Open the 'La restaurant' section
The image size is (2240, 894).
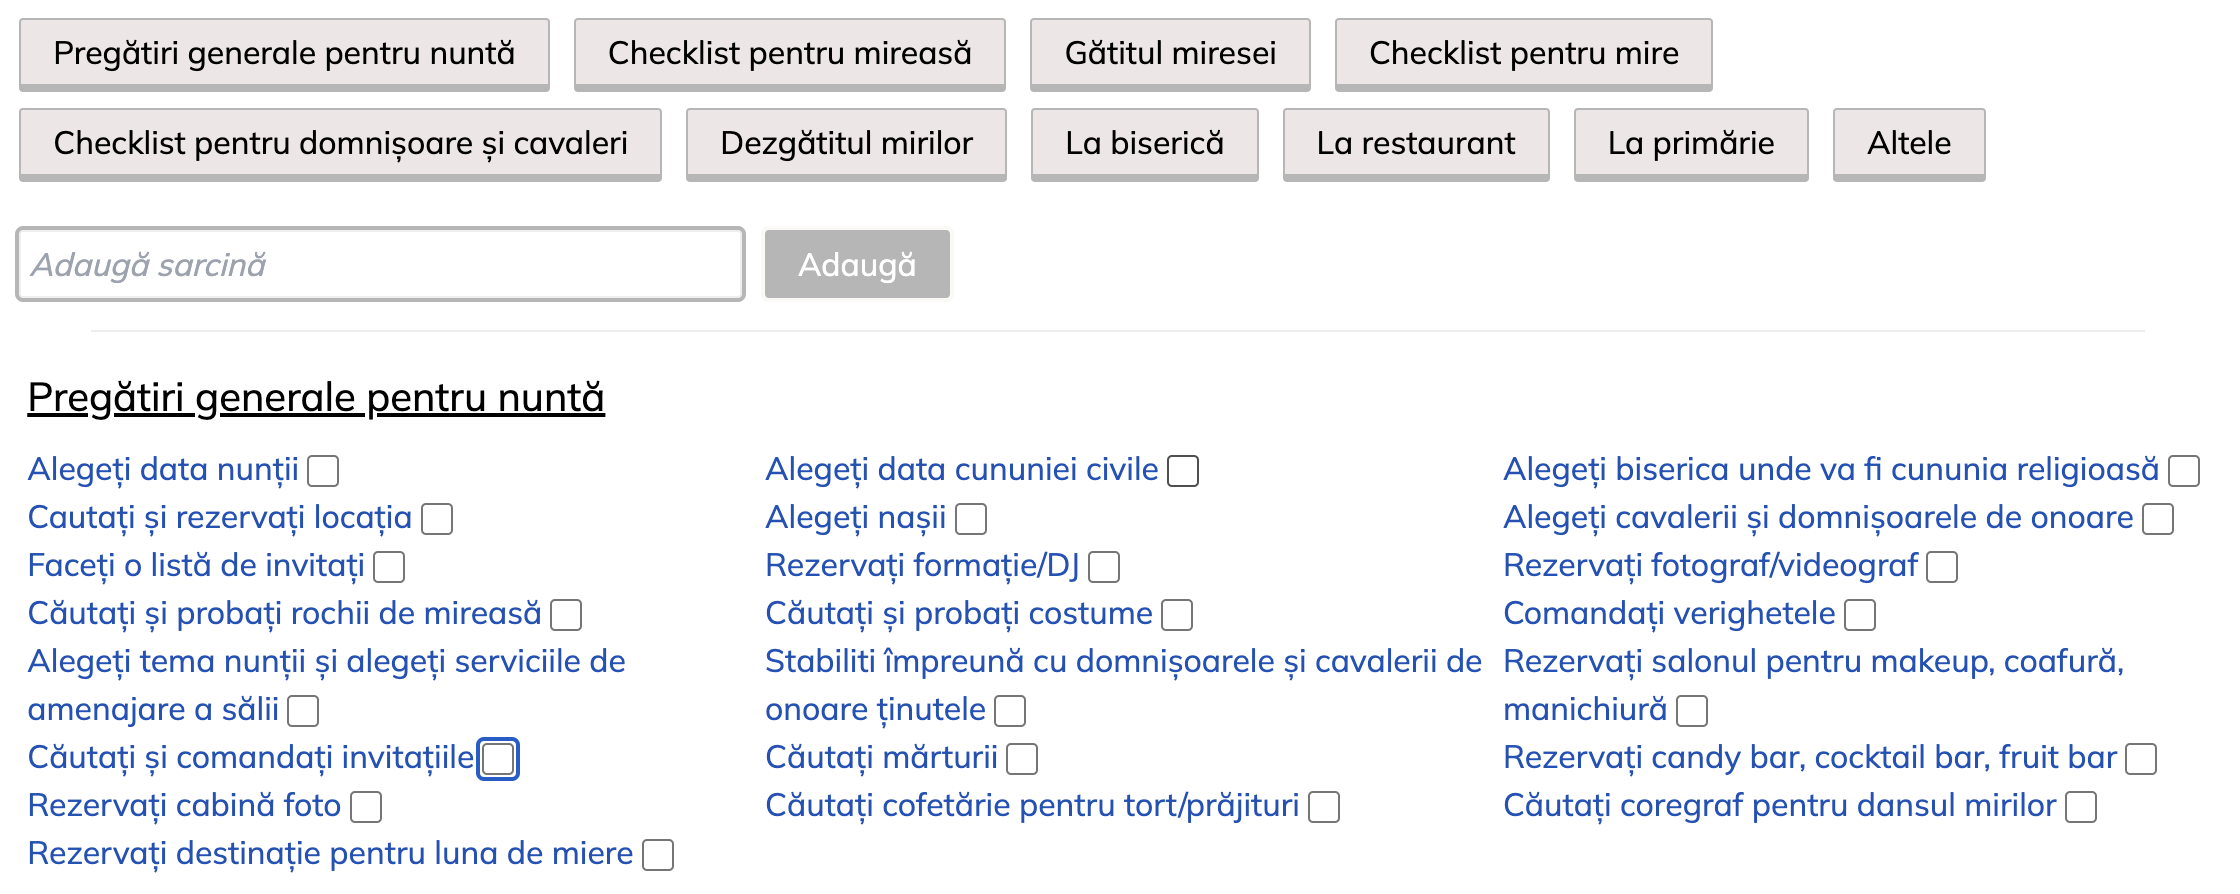[x=1415, y=144]
